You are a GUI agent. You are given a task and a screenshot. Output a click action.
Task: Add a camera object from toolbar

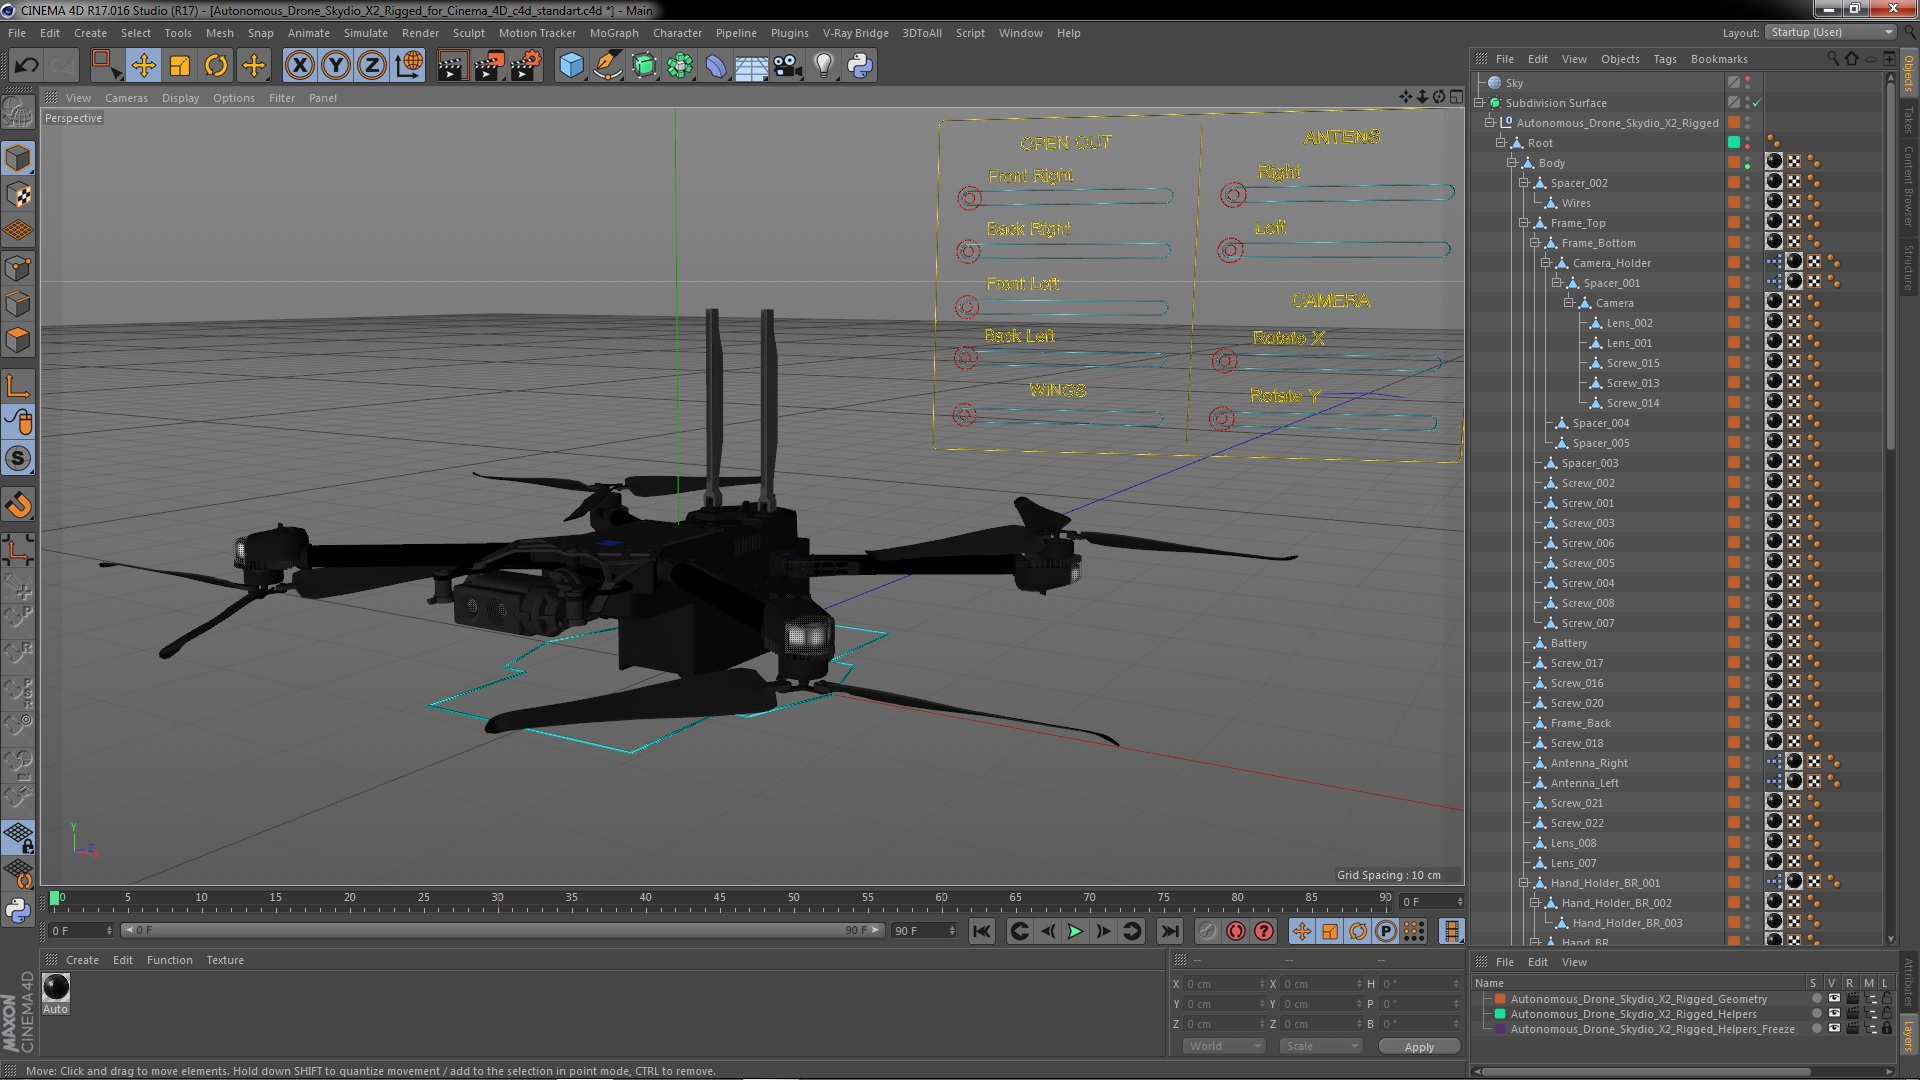(788, 66)
